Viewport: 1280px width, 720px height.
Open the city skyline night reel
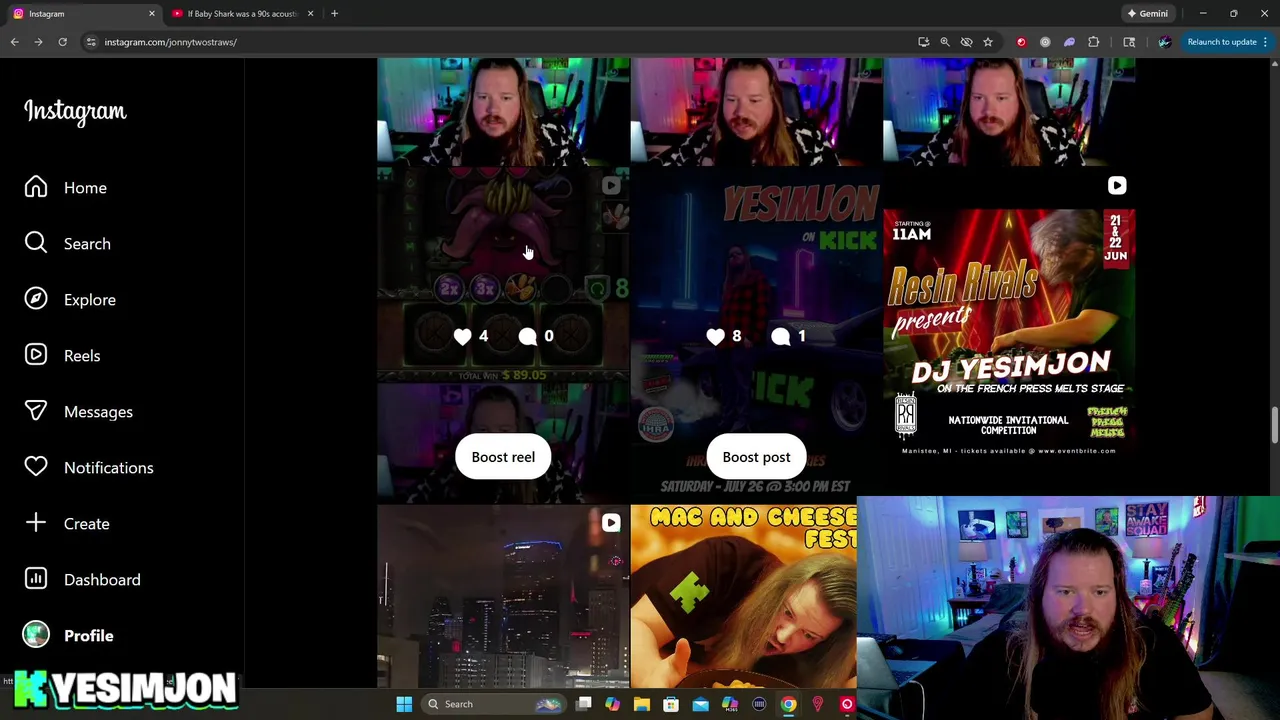pos(503,597)
